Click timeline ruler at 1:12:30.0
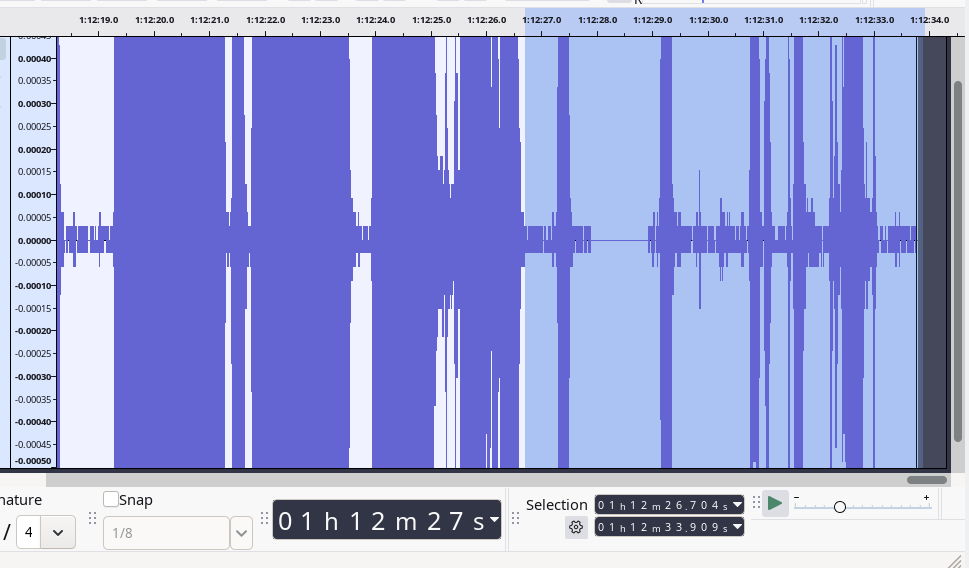 click(x=708, y=20)
